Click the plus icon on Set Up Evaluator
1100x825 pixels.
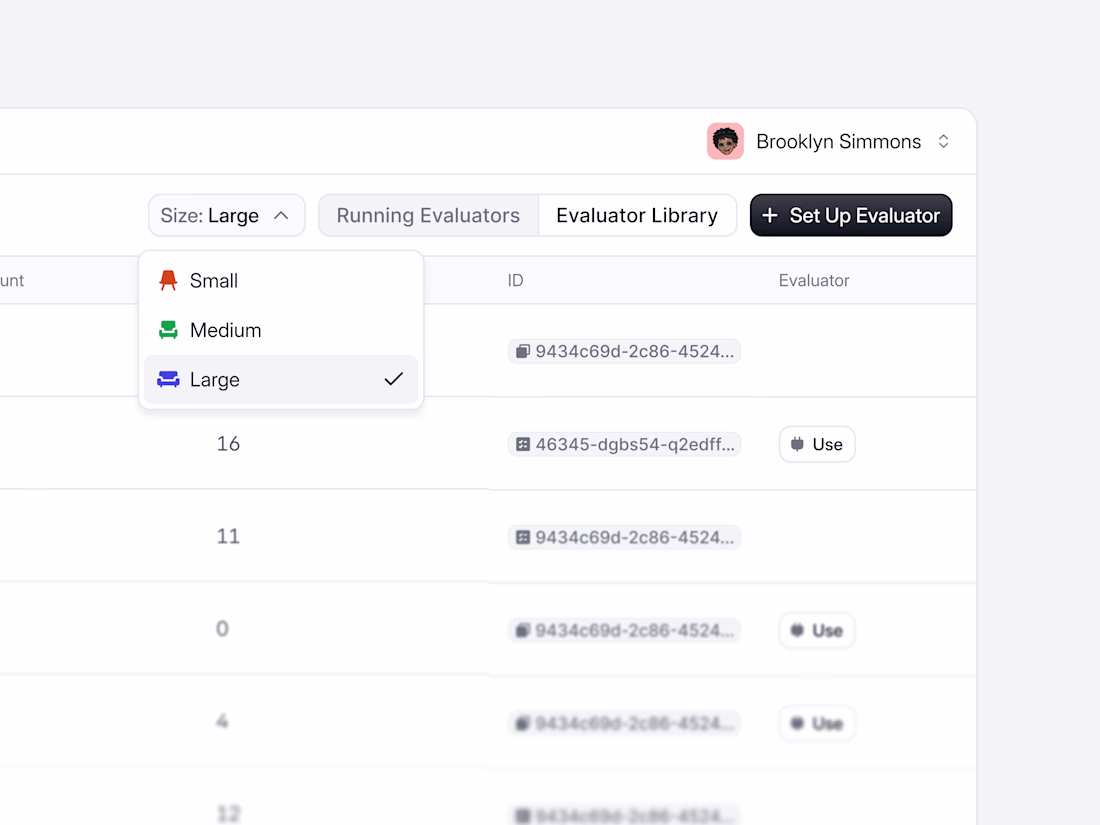(770, 215)
